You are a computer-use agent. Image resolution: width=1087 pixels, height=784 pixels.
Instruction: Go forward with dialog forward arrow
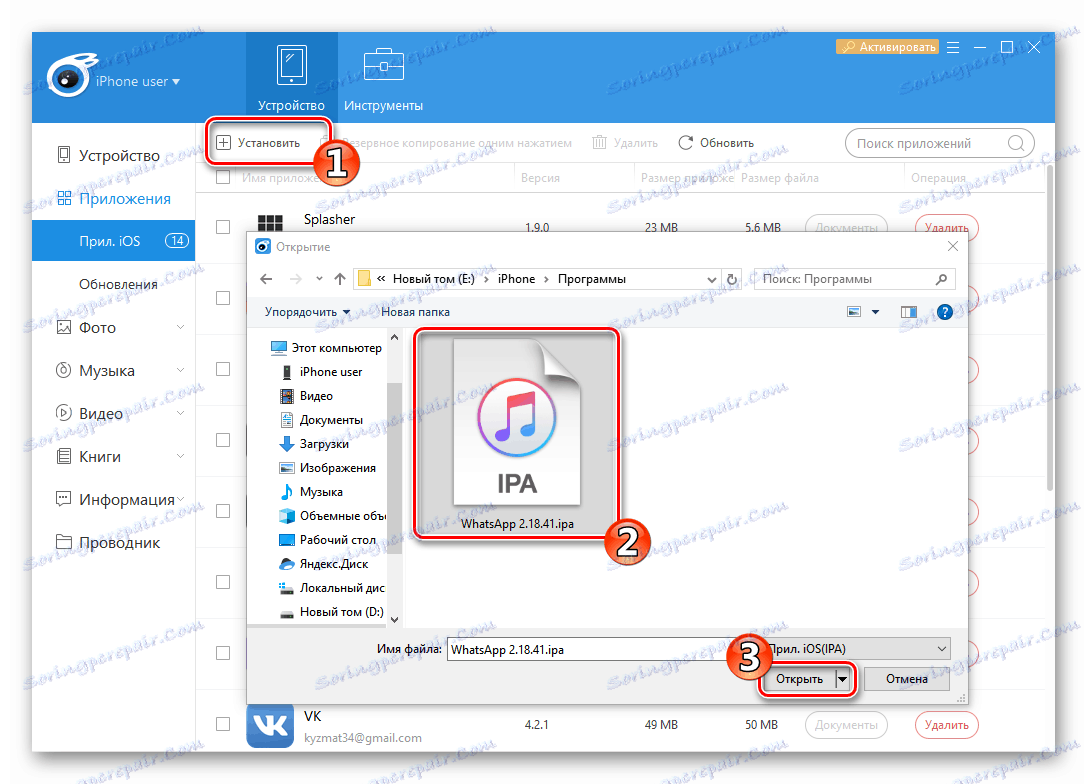tap(295, 279)
